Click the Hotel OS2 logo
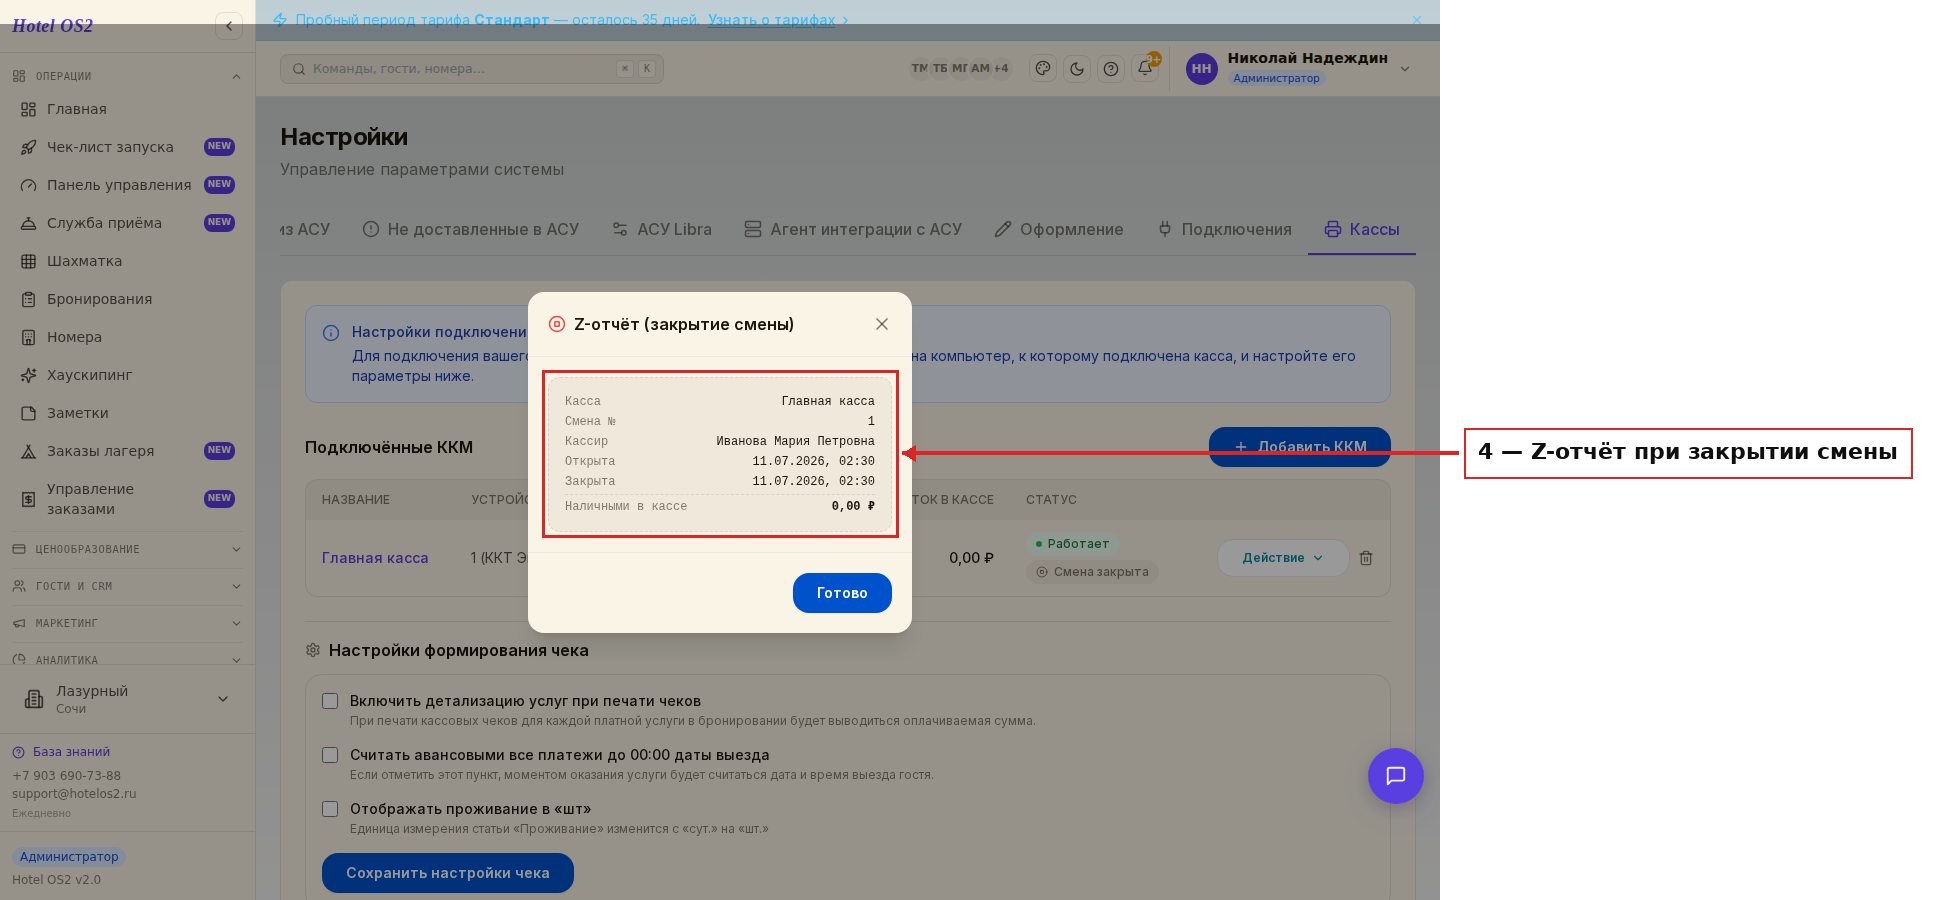Viewport: 1936px width, 900px height. [x=52, y=26]
